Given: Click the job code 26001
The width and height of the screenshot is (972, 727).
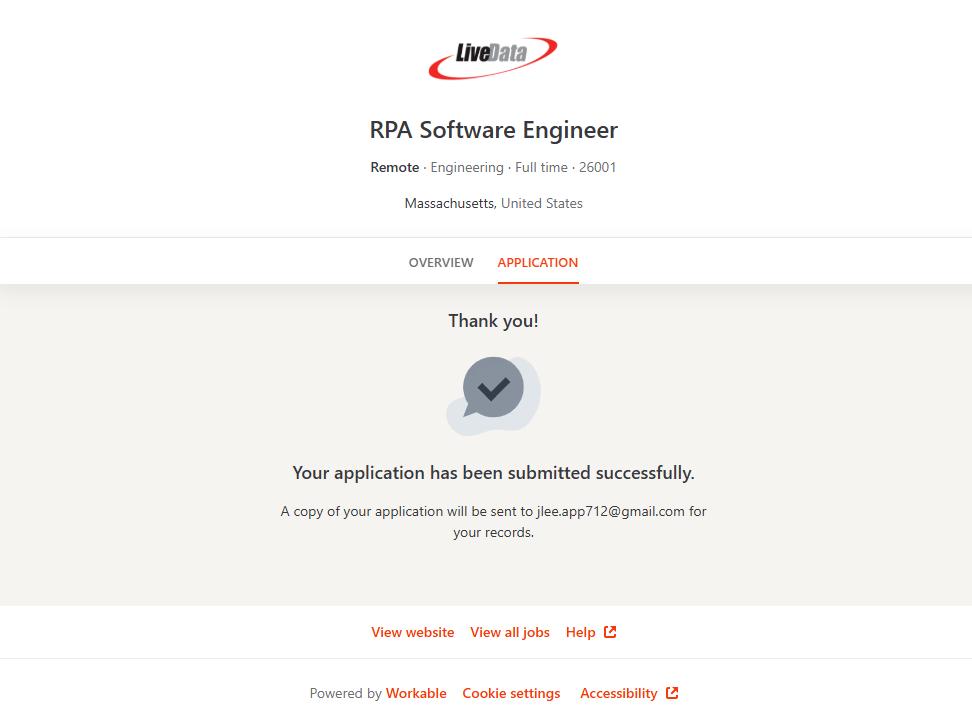Looking at the screenshot, I should tap(597, 167).
